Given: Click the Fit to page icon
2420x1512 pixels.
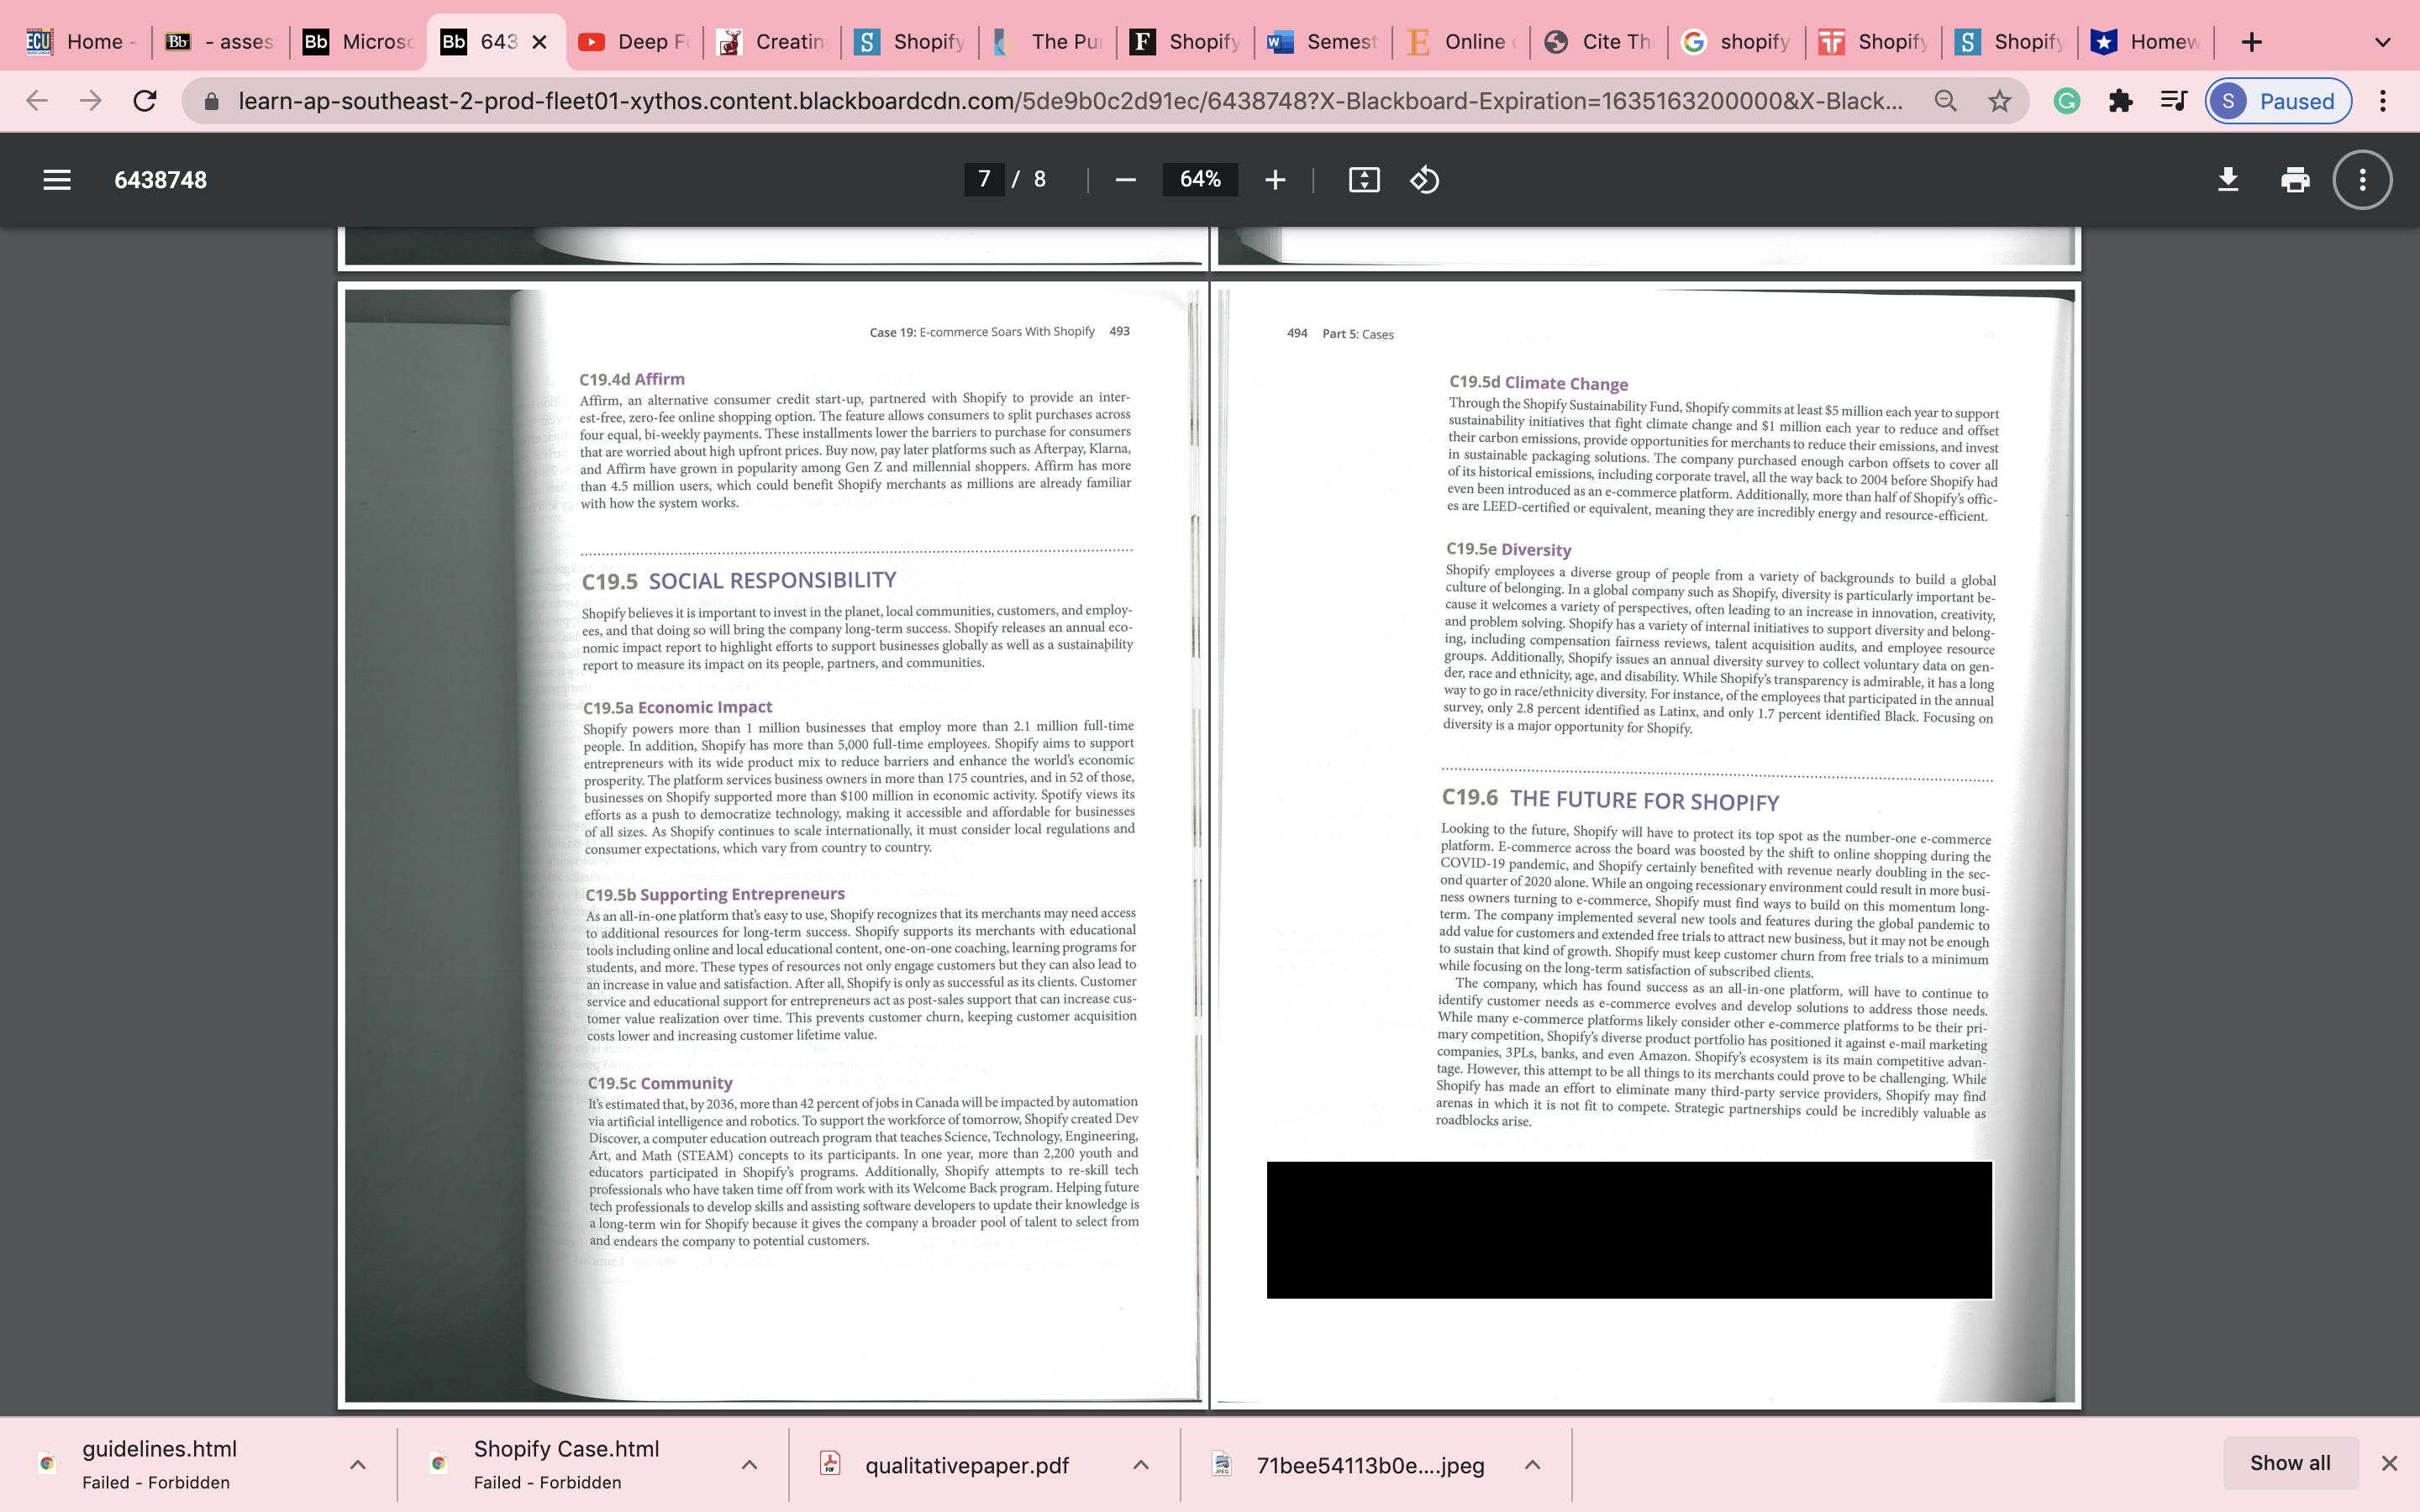Looking at the screenshot, I should click(x=1364, y=180).
